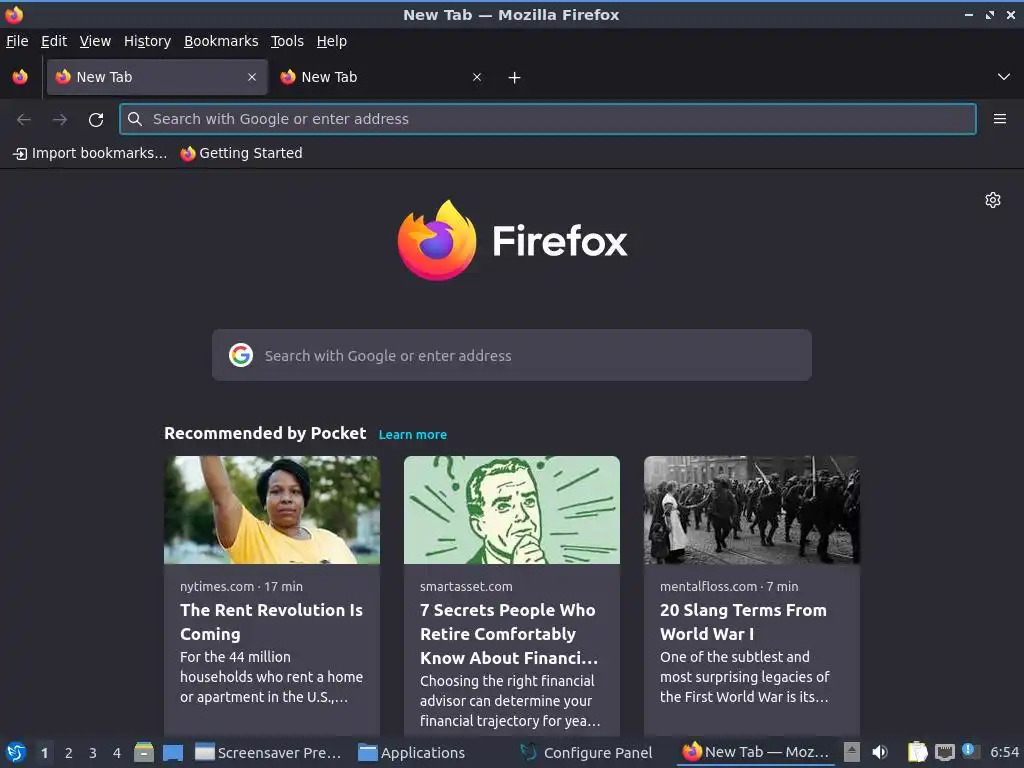Image resolution: width=1024 pixels, height=768 pixels.
Task: Switch to workspace 4 in pager
Action: point(117,753)
